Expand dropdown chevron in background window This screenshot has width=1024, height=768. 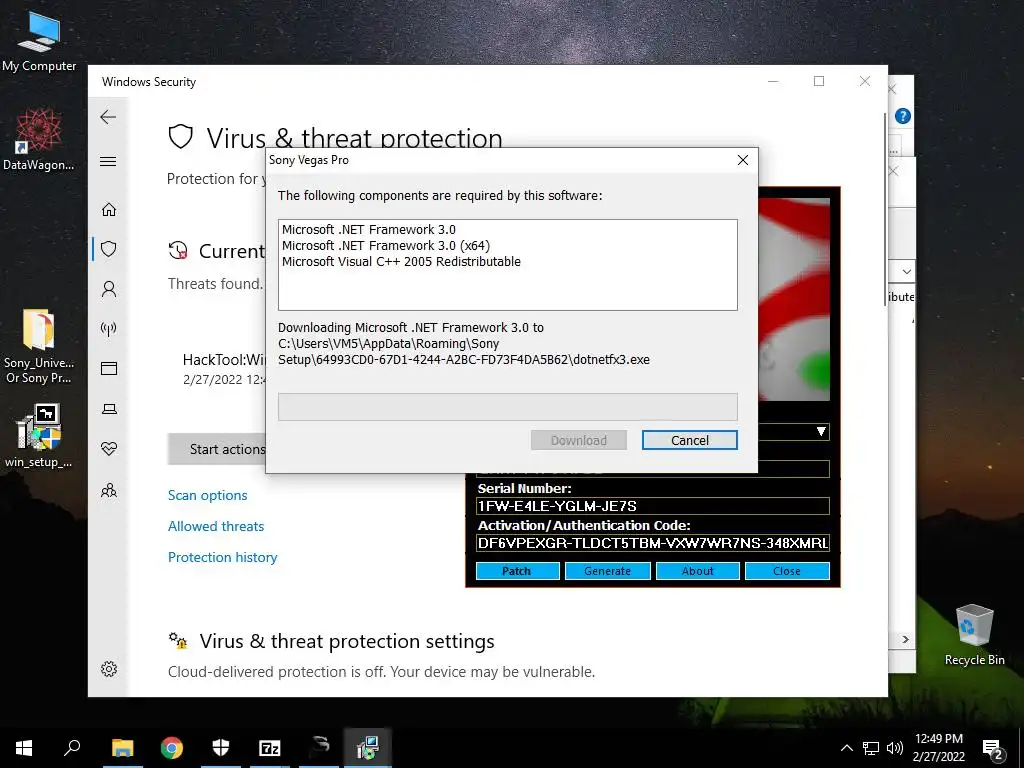pyautogui.click(x=906, y=271)
